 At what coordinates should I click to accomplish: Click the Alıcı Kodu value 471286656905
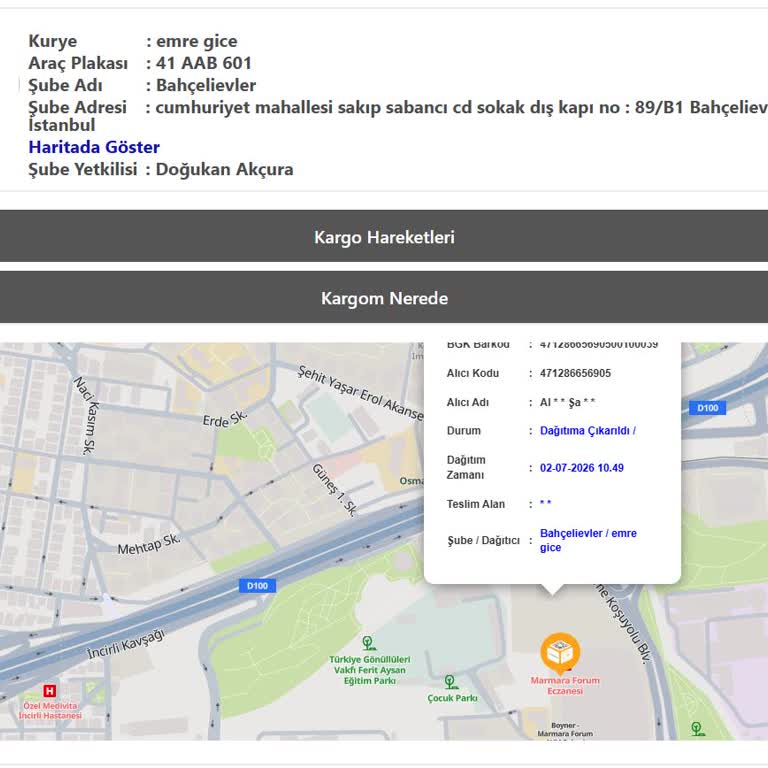(x=575, y=373)
